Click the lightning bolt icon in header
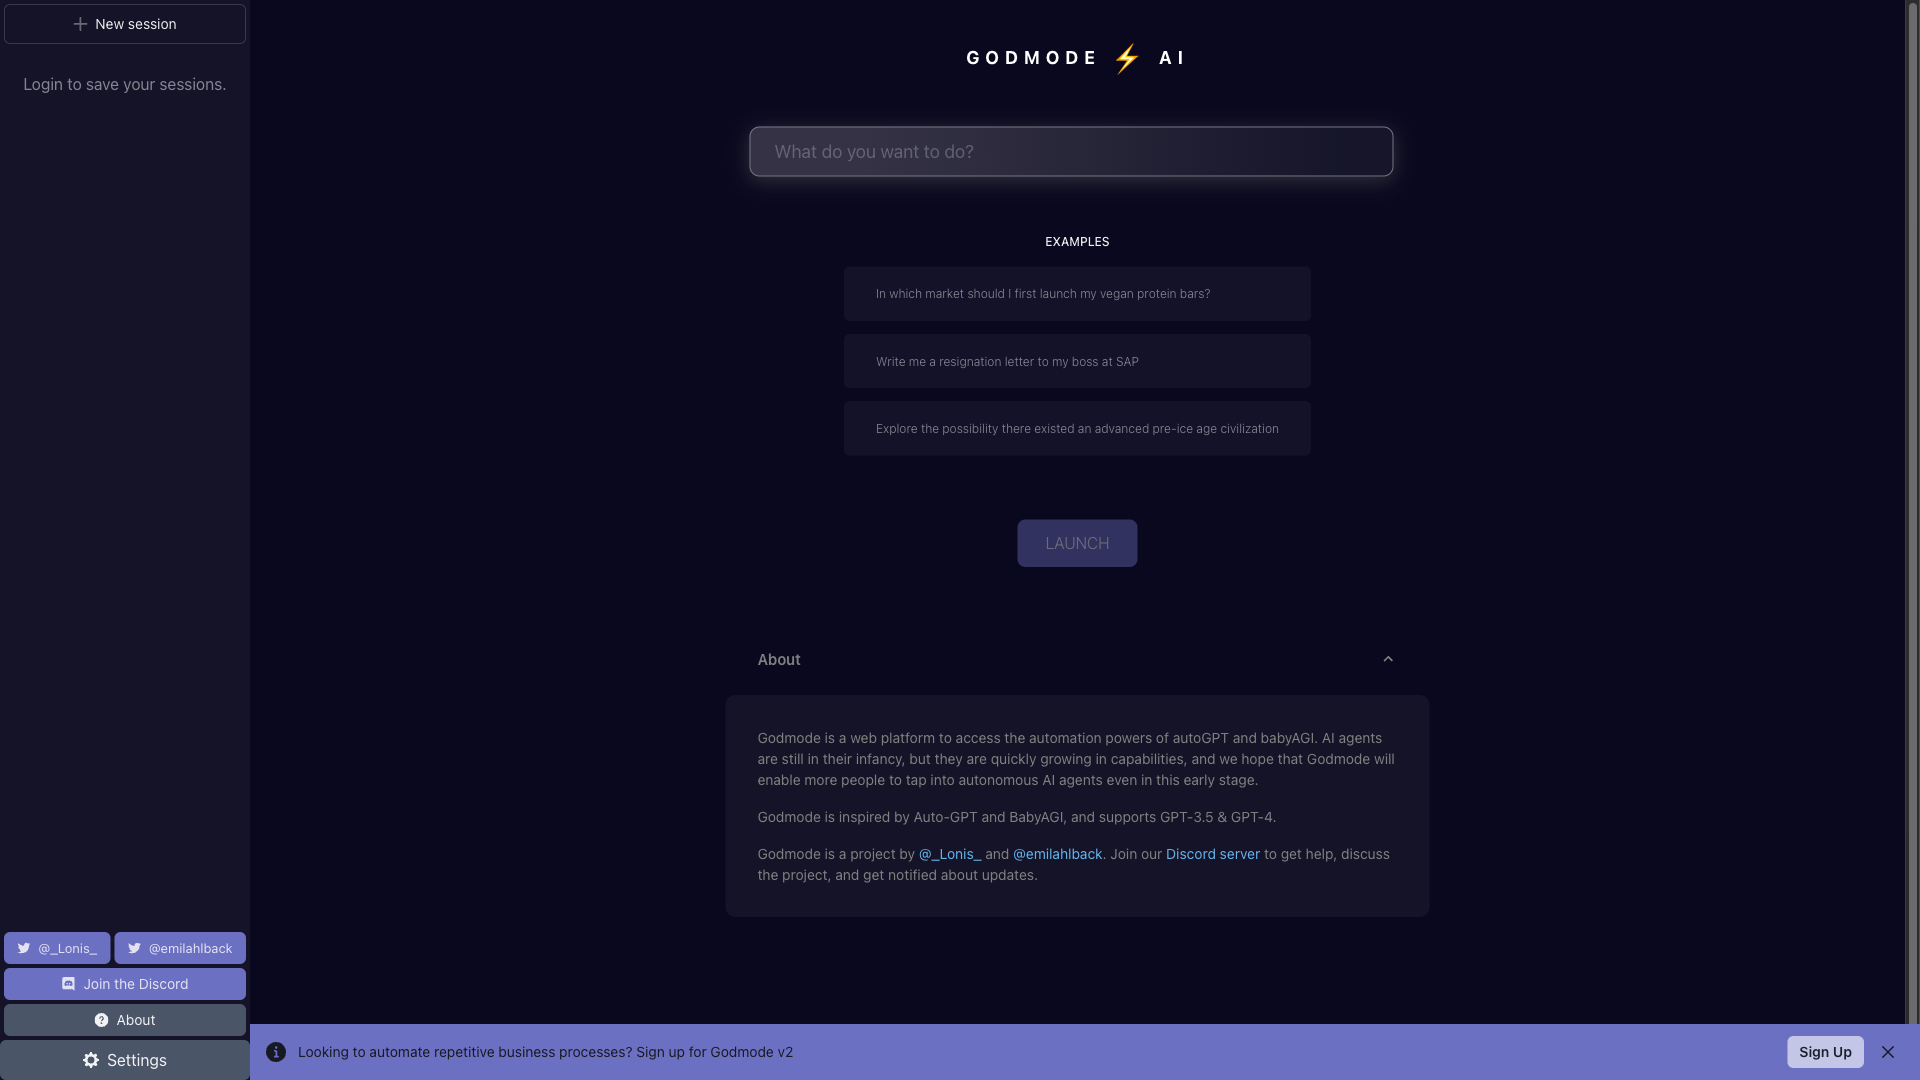The image size is (1920, 1080). [1126, 58]
